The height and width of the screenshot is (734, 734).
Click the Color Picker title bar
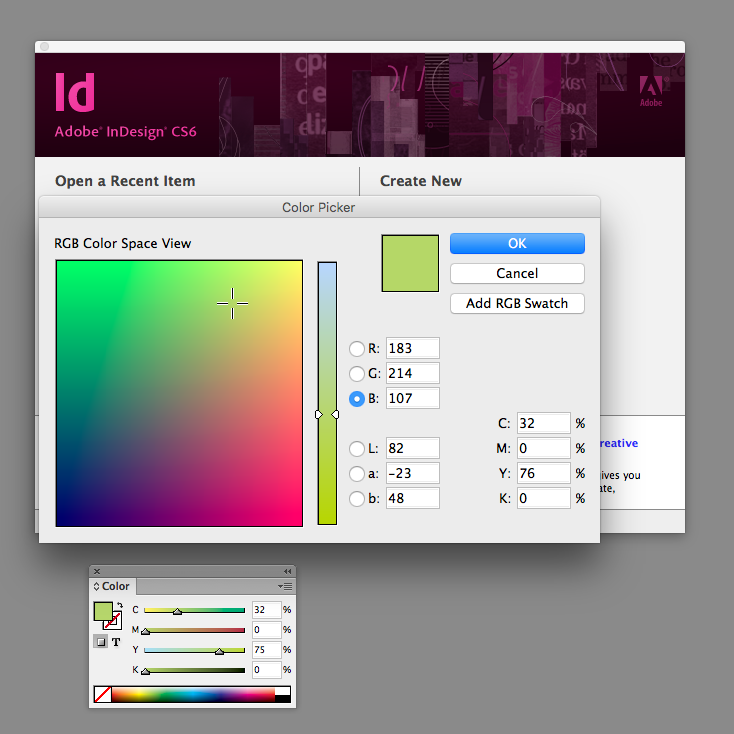(319, 207)
